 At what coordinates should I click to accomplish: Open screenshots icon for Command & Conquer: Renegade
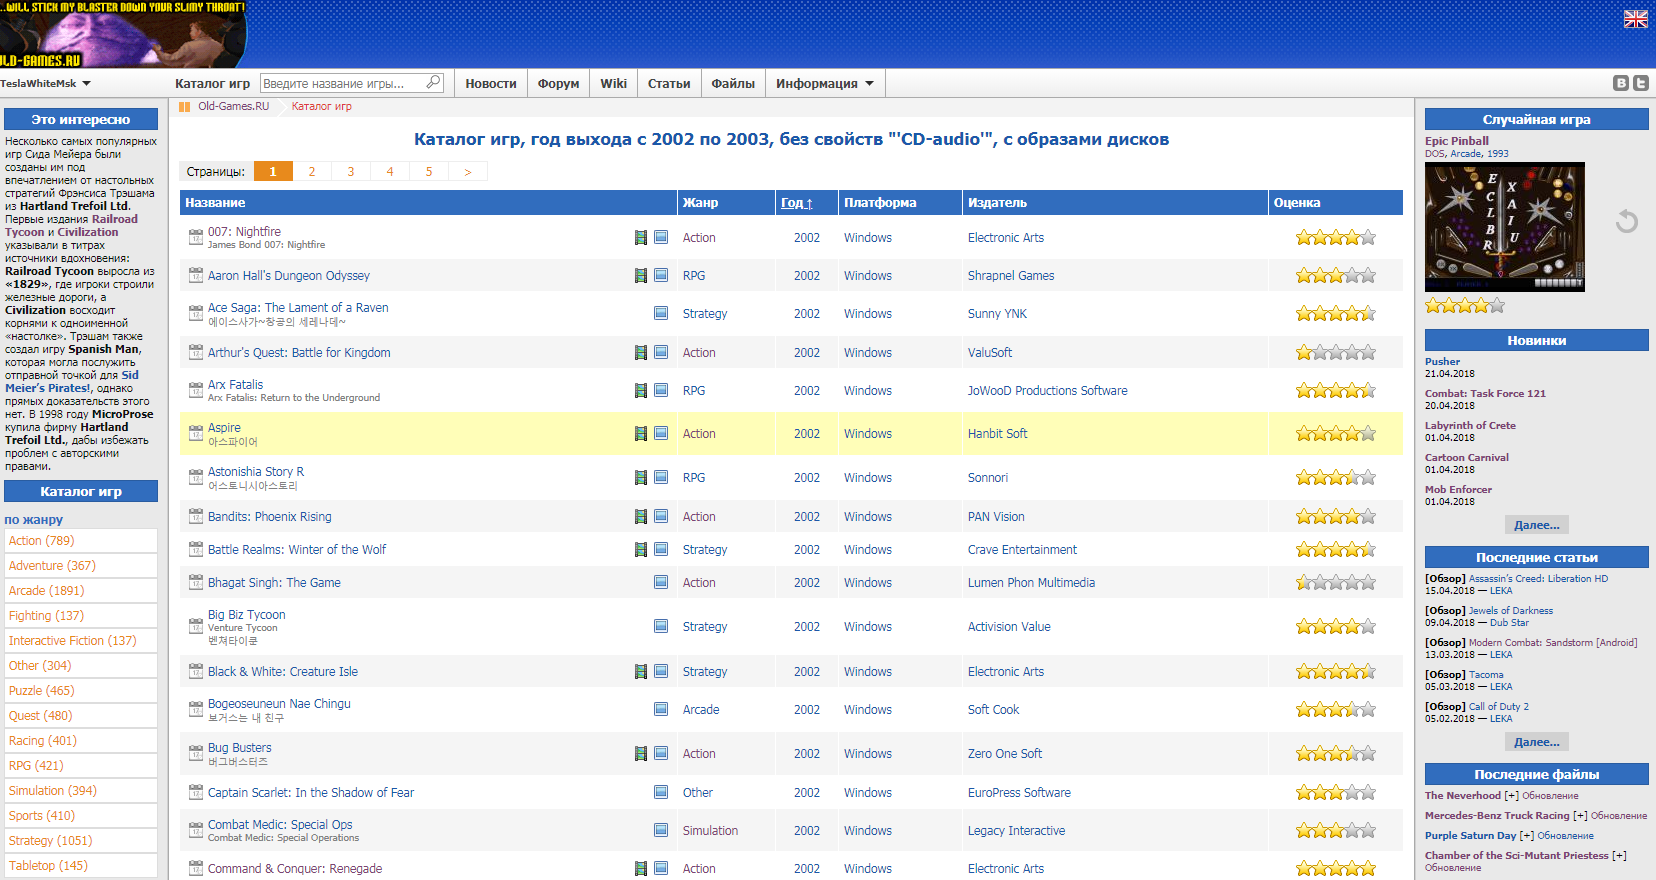point(641,869)
